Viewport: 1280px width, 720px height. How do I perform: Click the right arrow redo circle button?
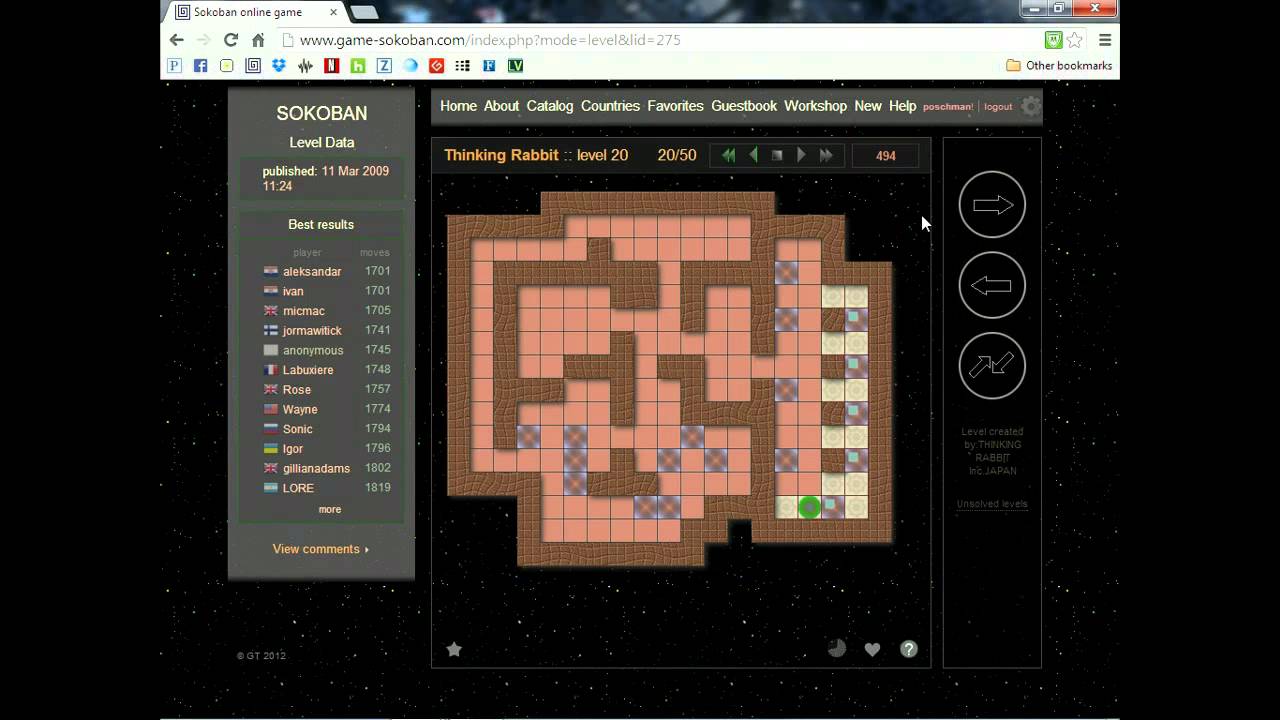coord(992,205)
